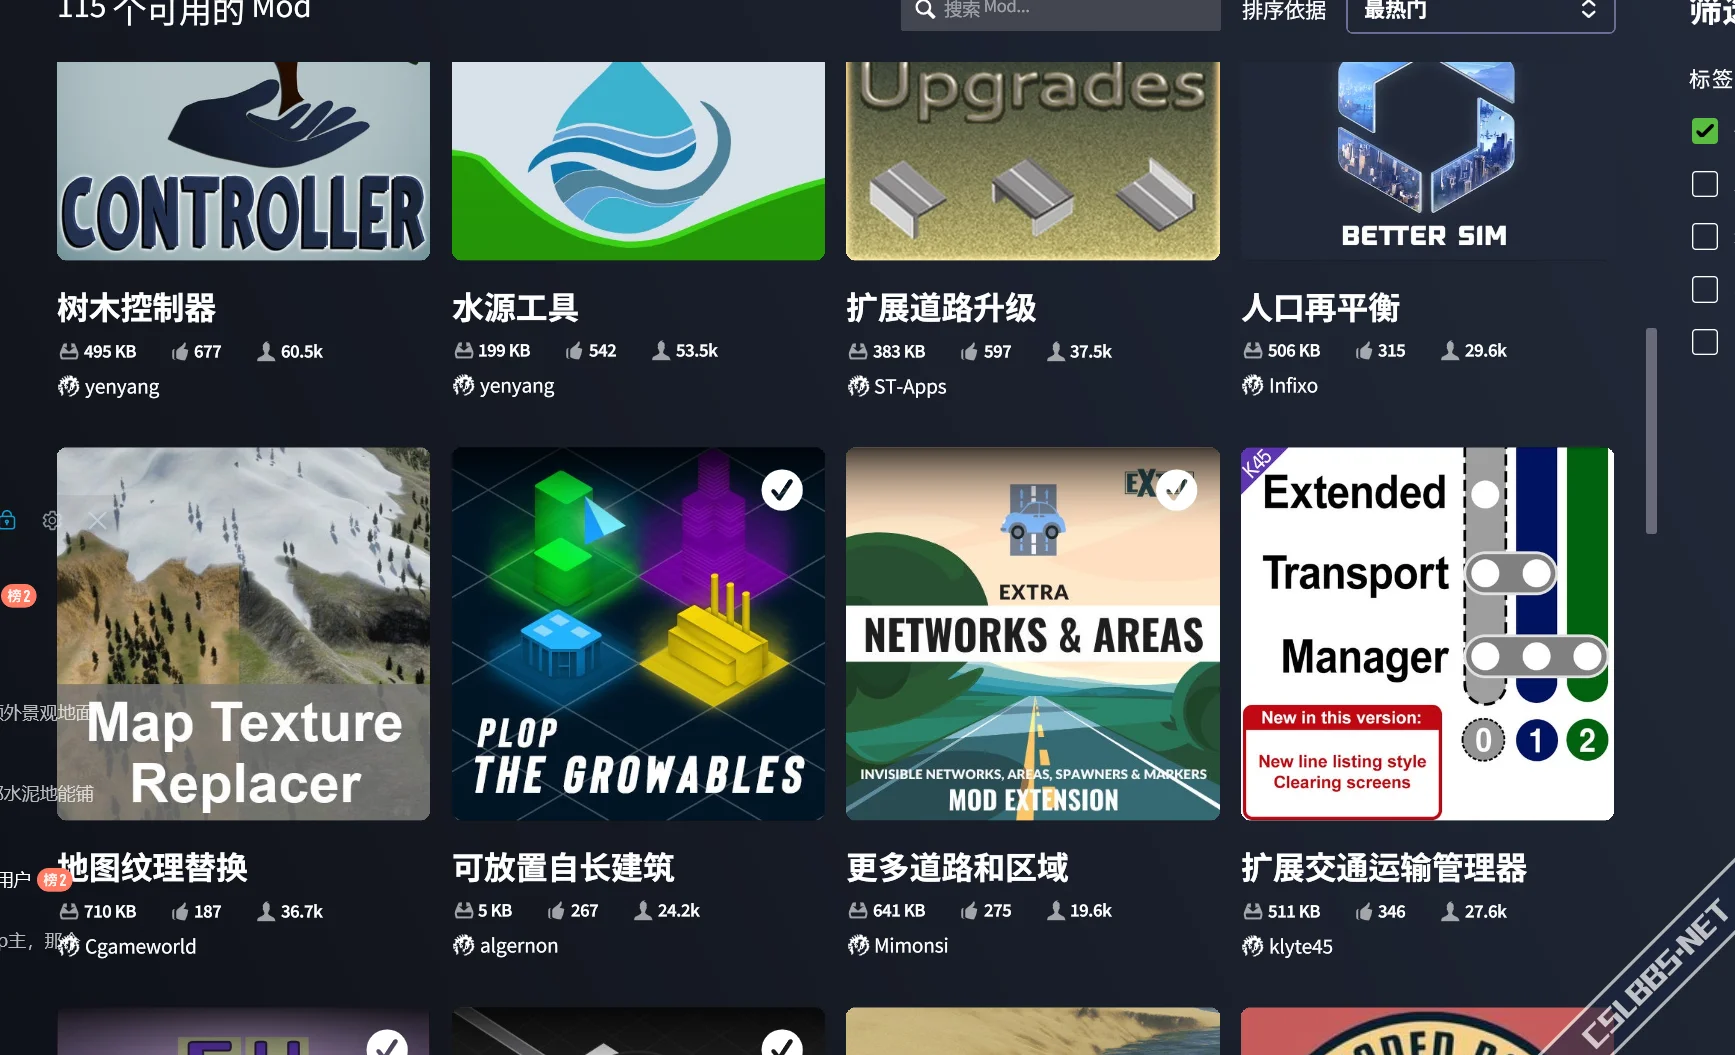Click sort dropdown up-down arrows
Viewport: 1735px width, 1055px height.
[x=1588, y=10]
